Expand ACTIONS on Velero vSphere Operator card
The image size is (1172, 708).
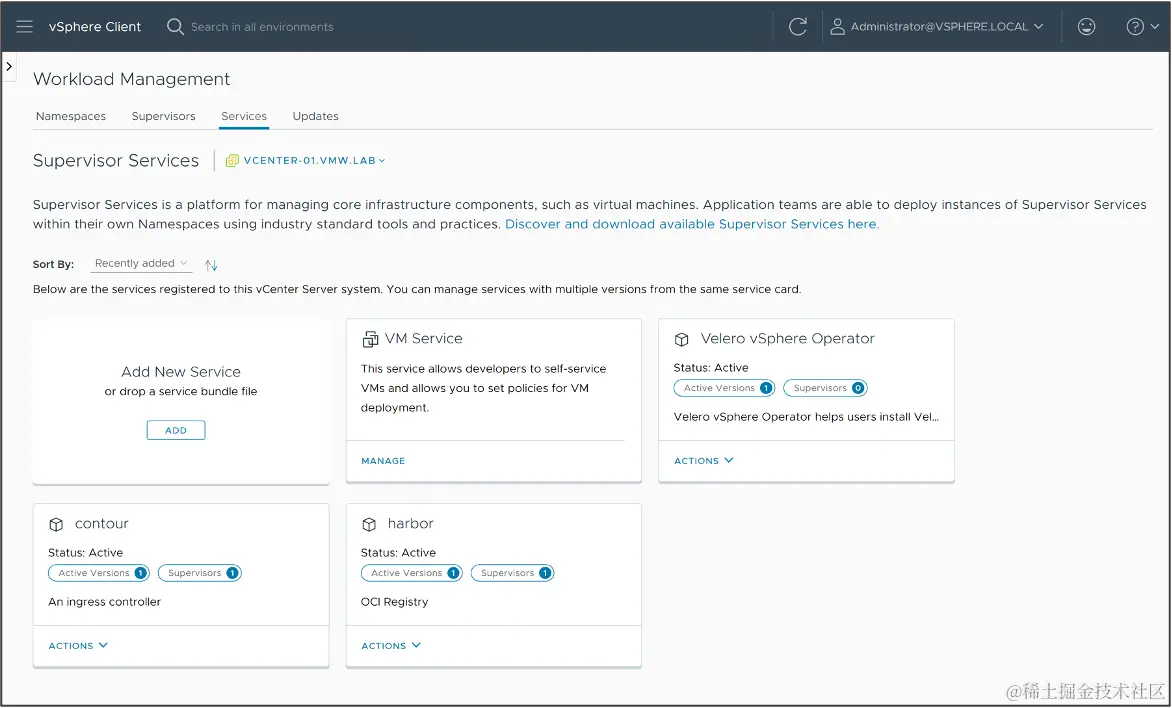click(x=703, y=461)
